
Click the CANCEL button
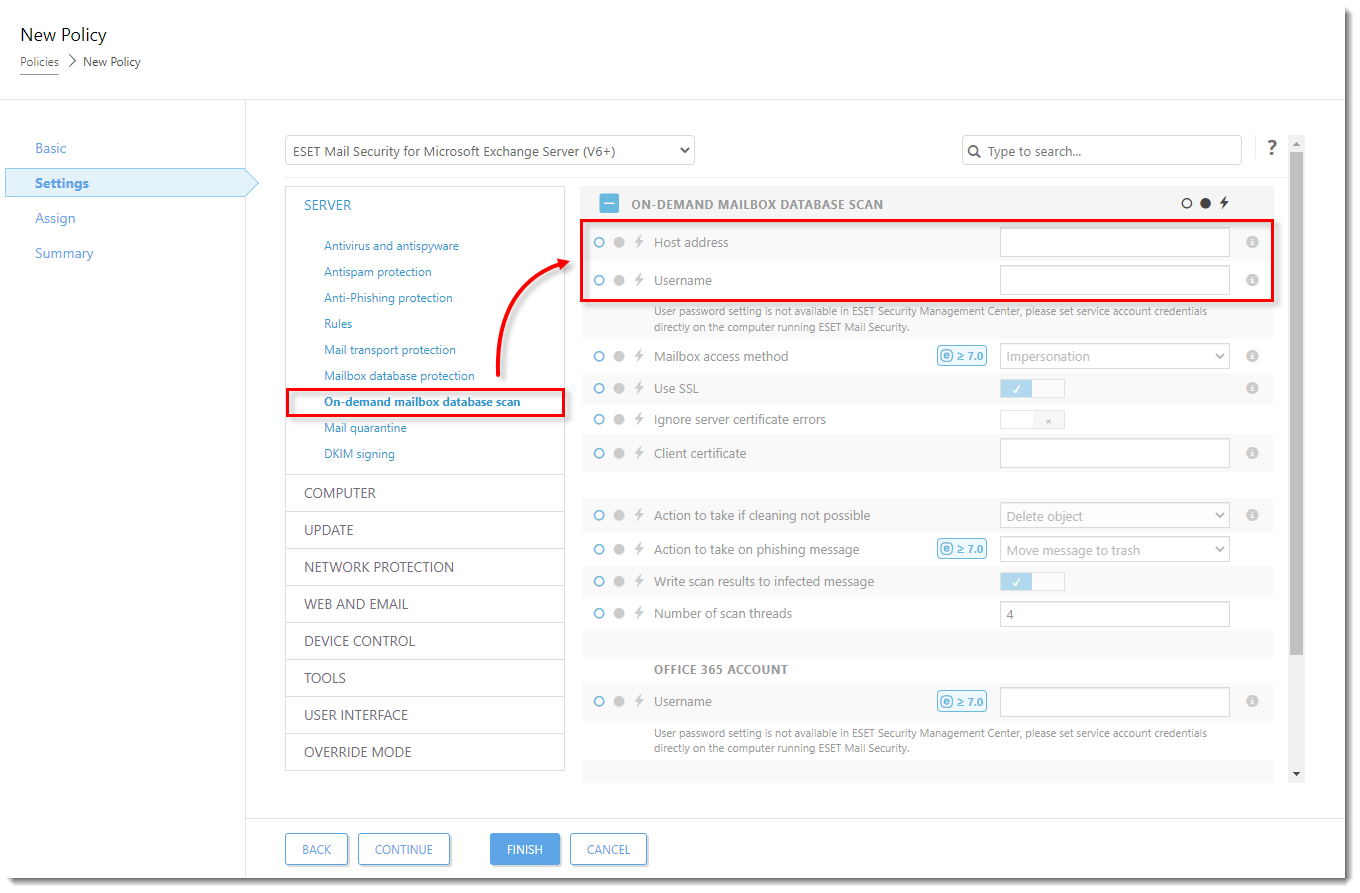[608, 849]
